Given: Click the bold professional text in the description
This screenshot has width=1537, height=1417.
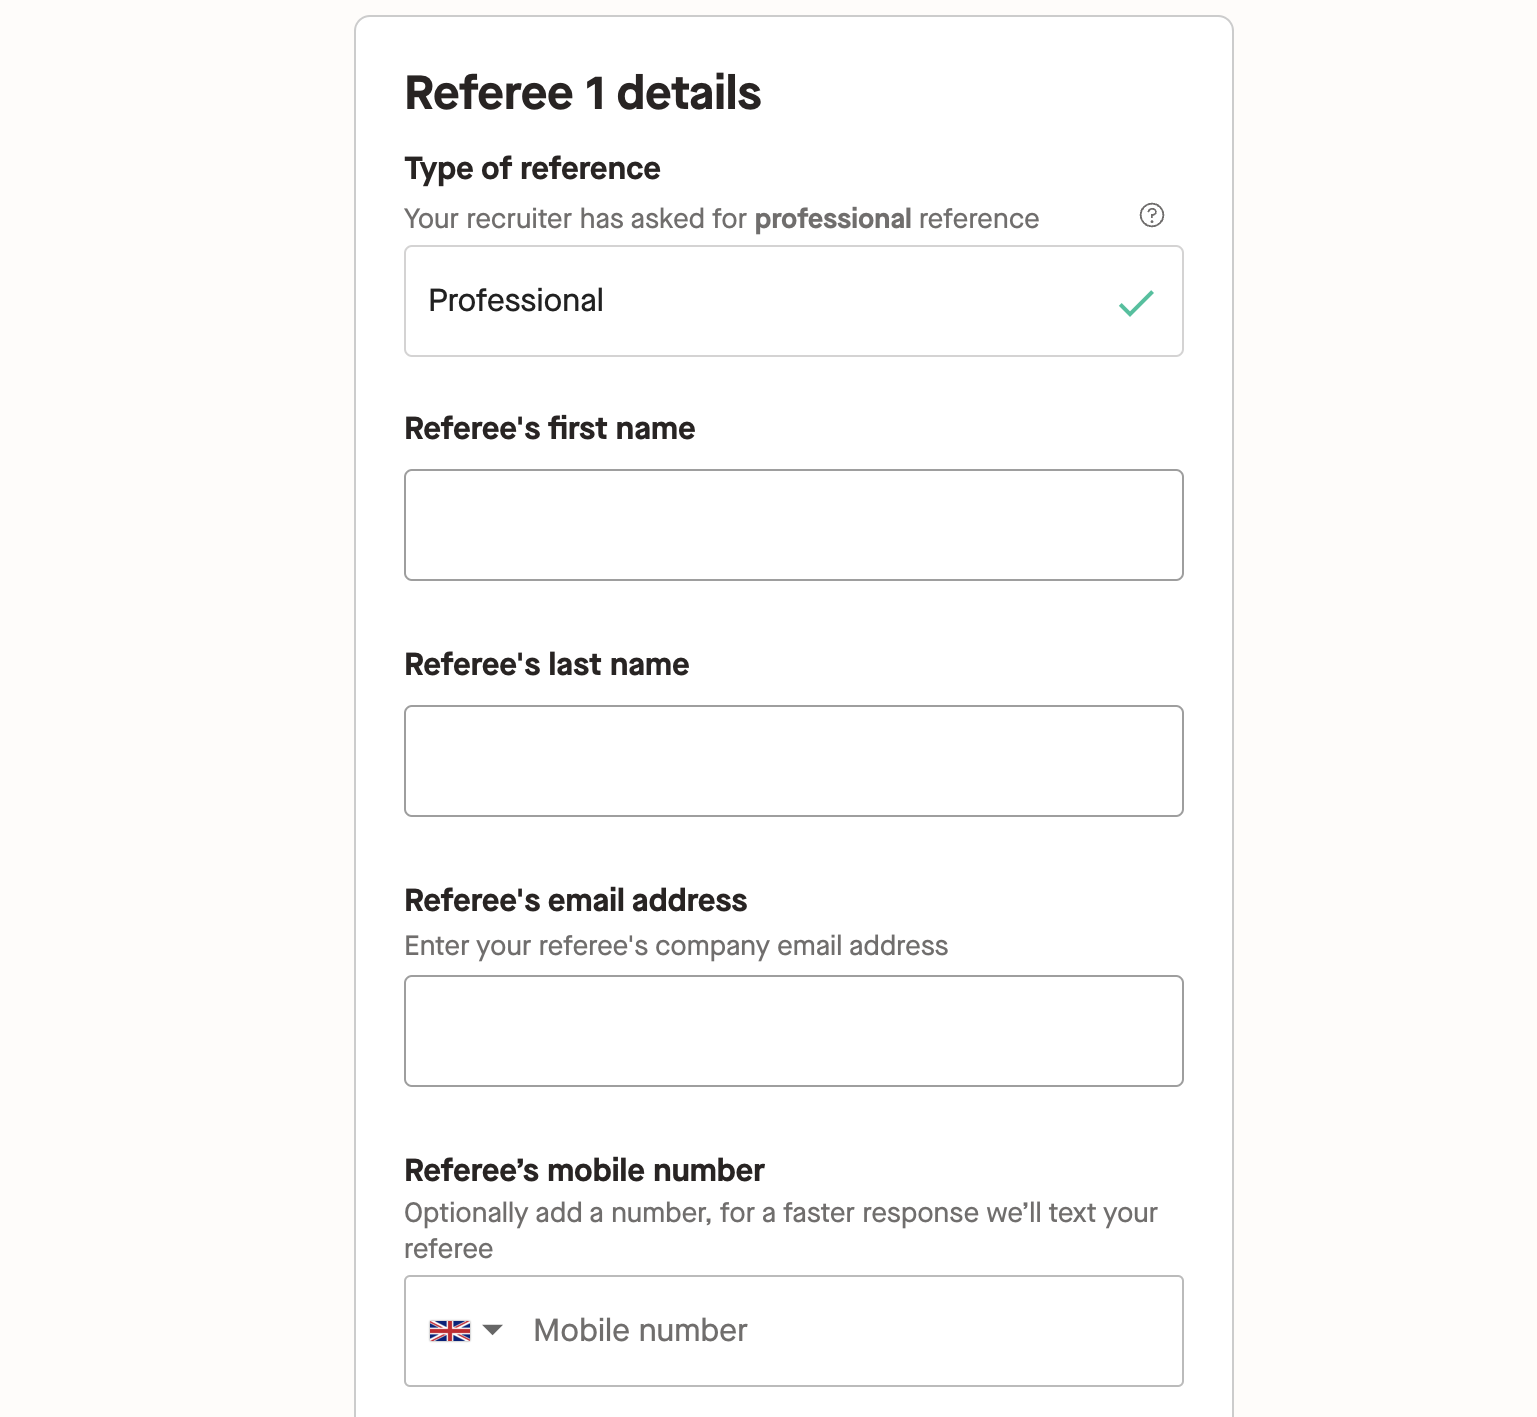Looking at the screenshot, I should click(x=833, y=218).
